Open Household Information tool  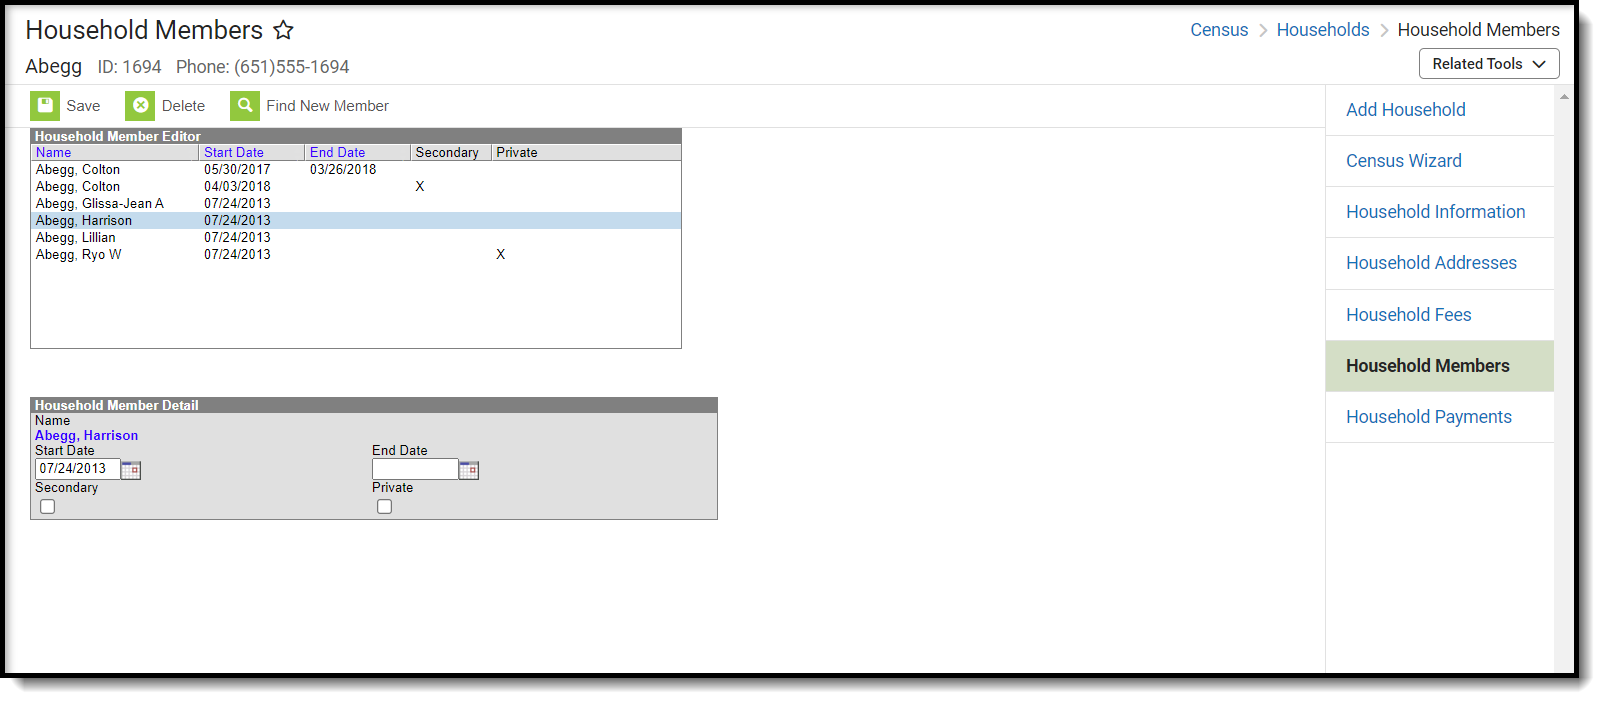click(1435, 212)
